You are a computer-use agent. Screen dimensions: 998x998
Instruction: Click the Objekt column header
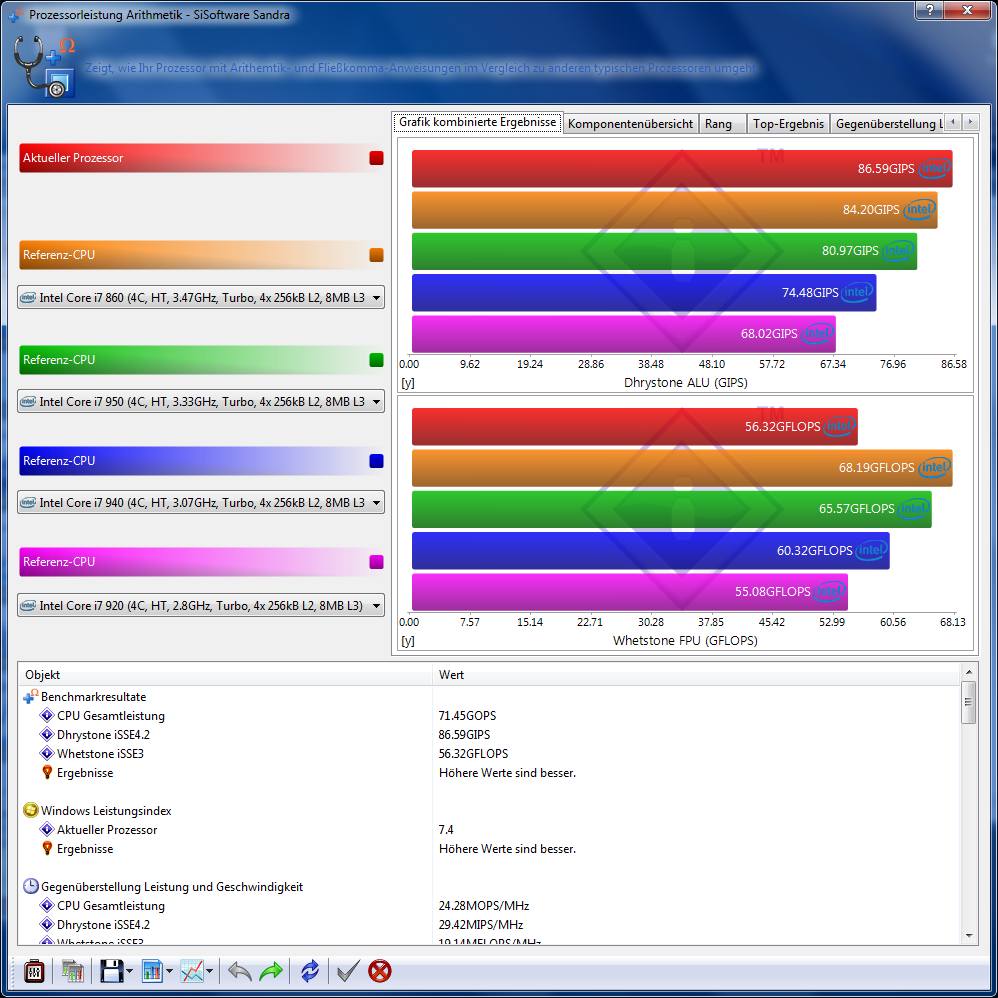[x=225, y=675]
